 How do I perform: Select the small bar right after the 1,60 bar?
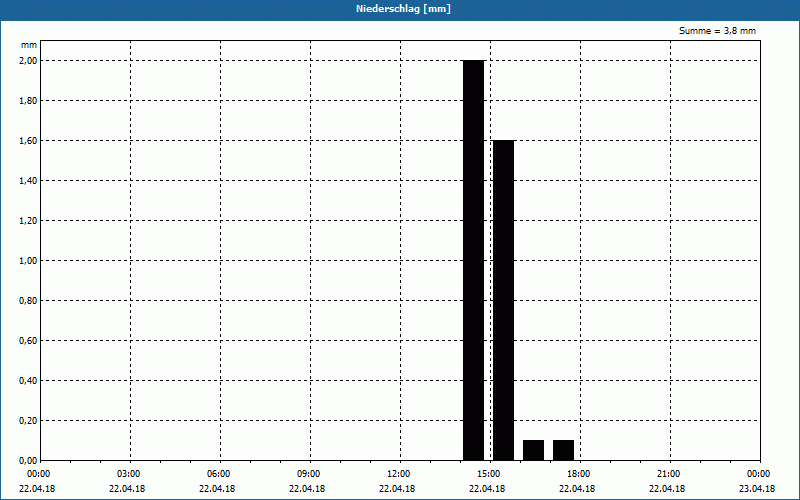(533, 450)
